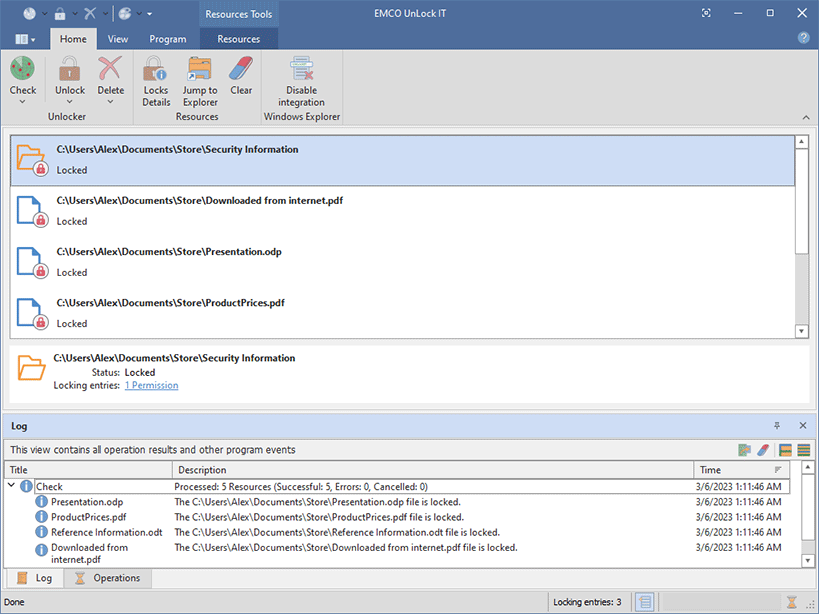819x614 pixels.
Task: Click the resource list vertical scrollbar
Action: click(x=801, y=200)
